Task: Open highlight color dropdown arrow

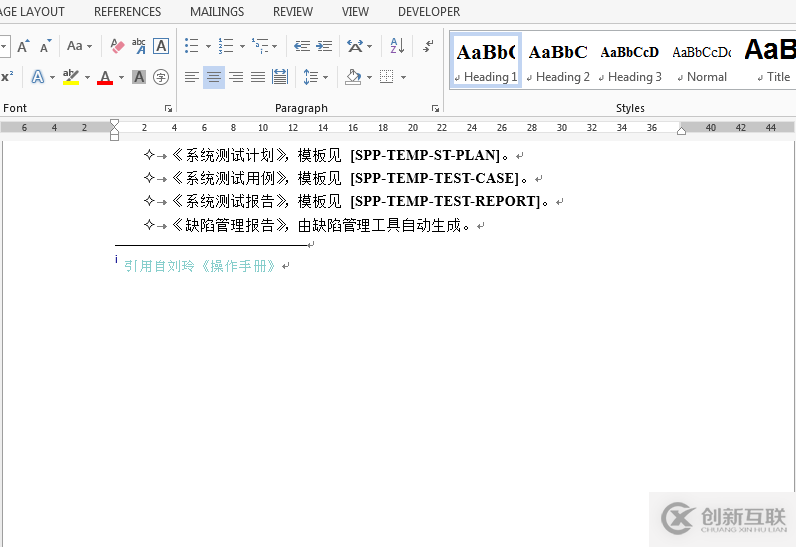Action: click(x=87, y=78)
